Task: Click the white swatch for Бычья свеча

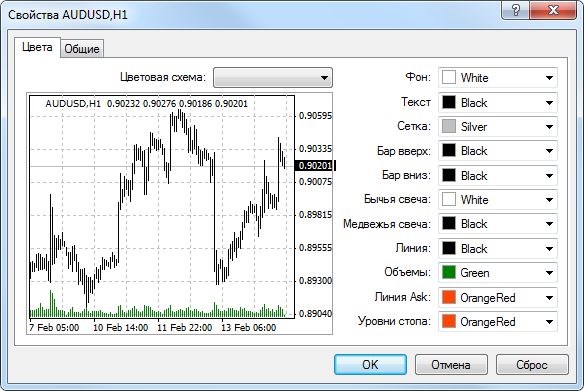Action: point(449,199)
